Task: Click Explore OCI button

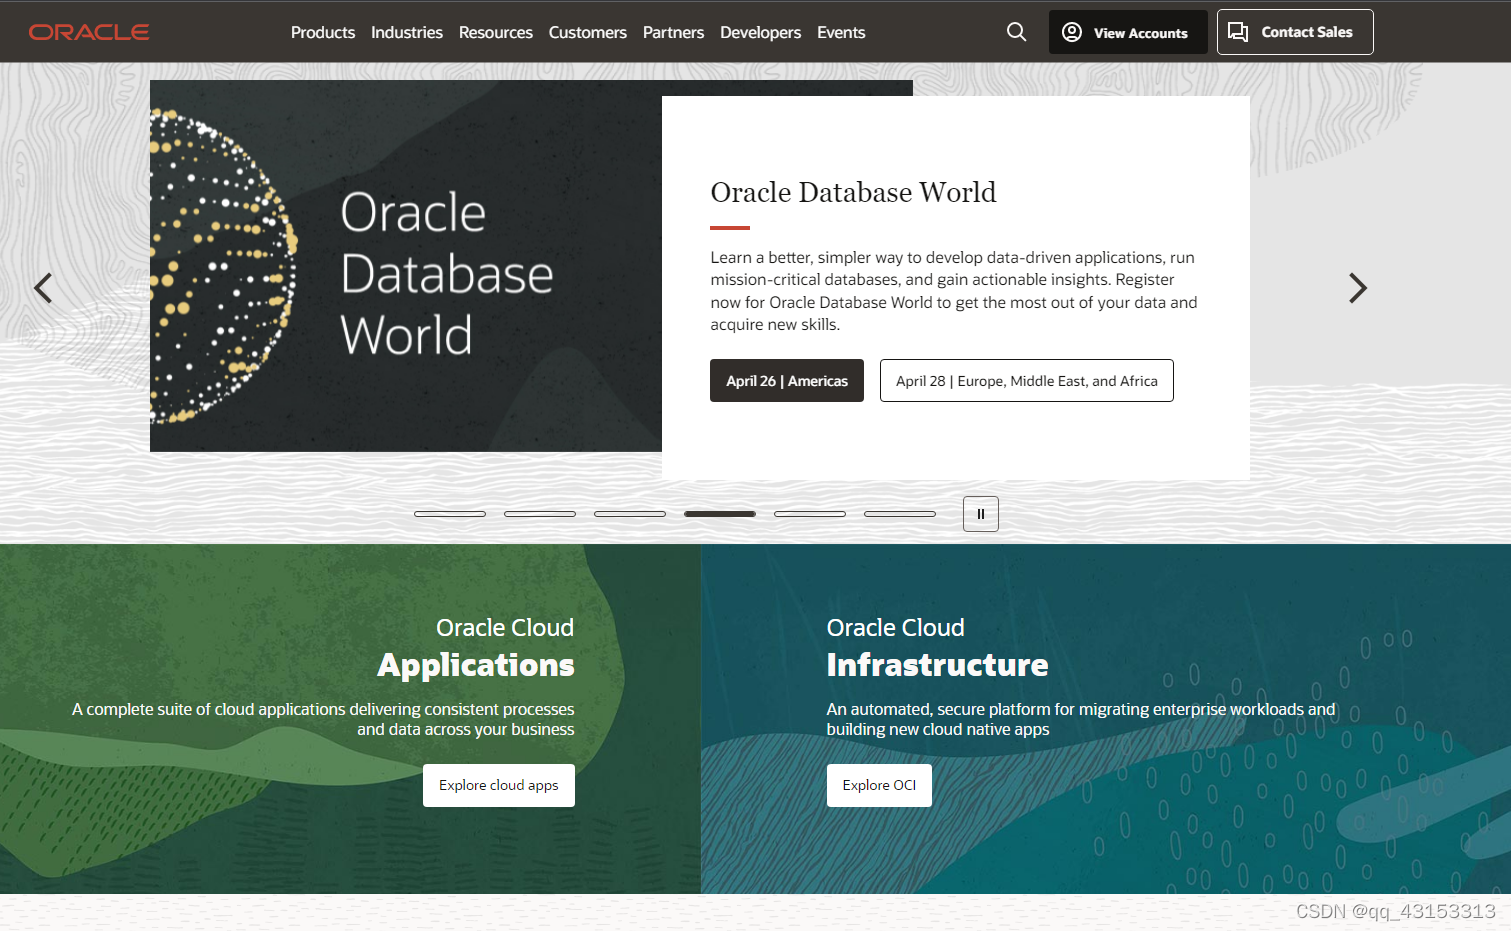Action: pyautogui.click(x=879, y=785)
